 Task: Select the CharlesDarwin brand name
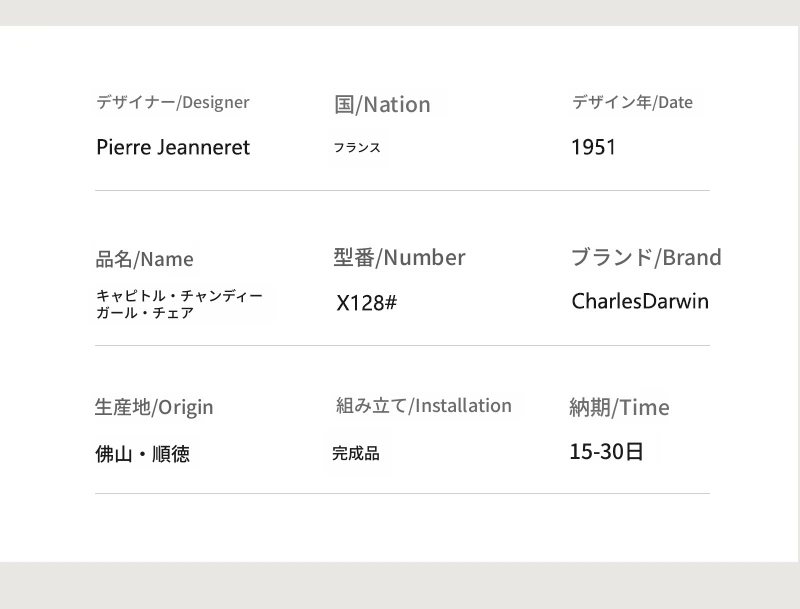pos(640,301)
